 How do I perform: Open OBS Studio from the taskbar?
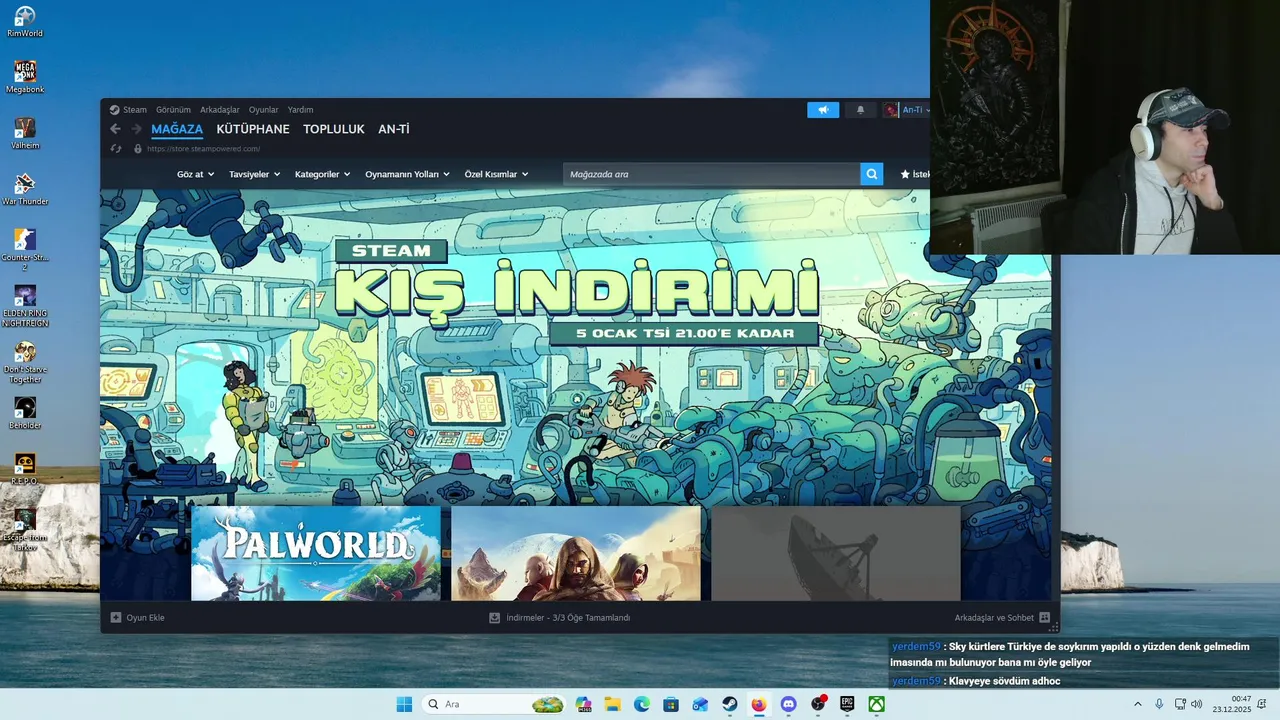coord(818,704)
